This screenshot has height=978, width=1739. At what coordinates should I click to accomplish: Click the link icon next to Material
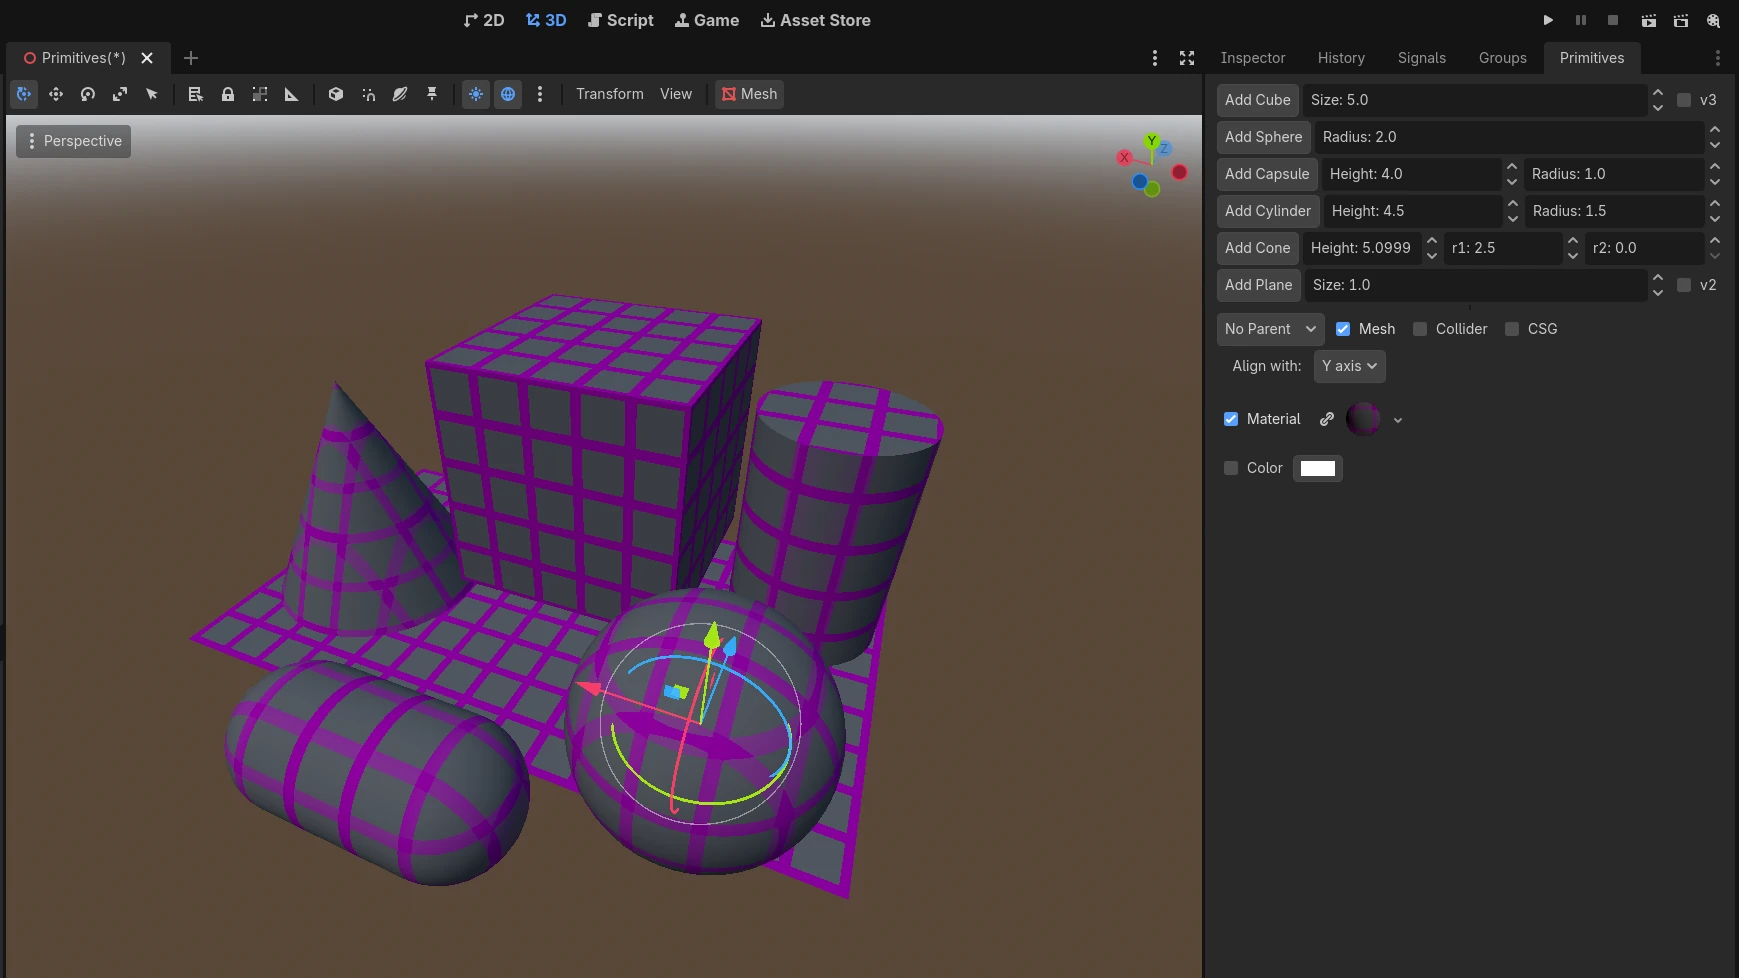pos(1327,419)
